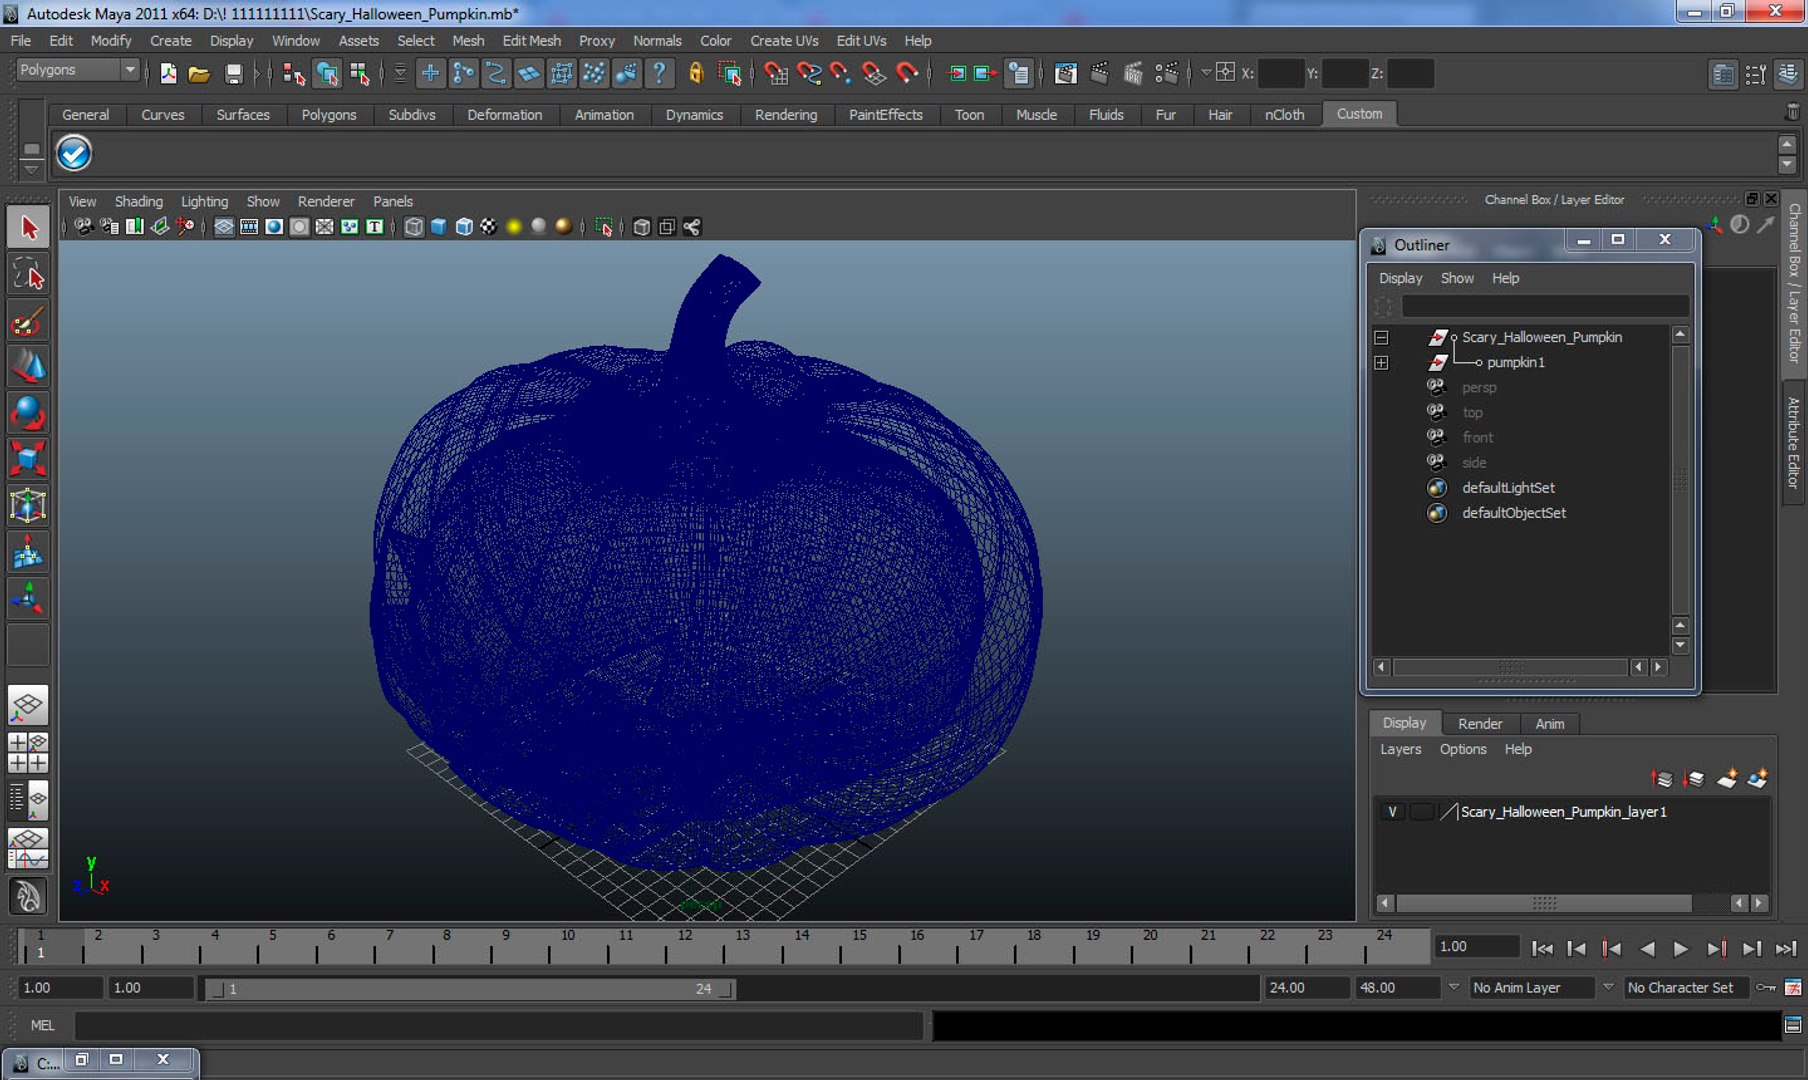
Task: Open the render view clapper icon
Action: point(1066,73)
